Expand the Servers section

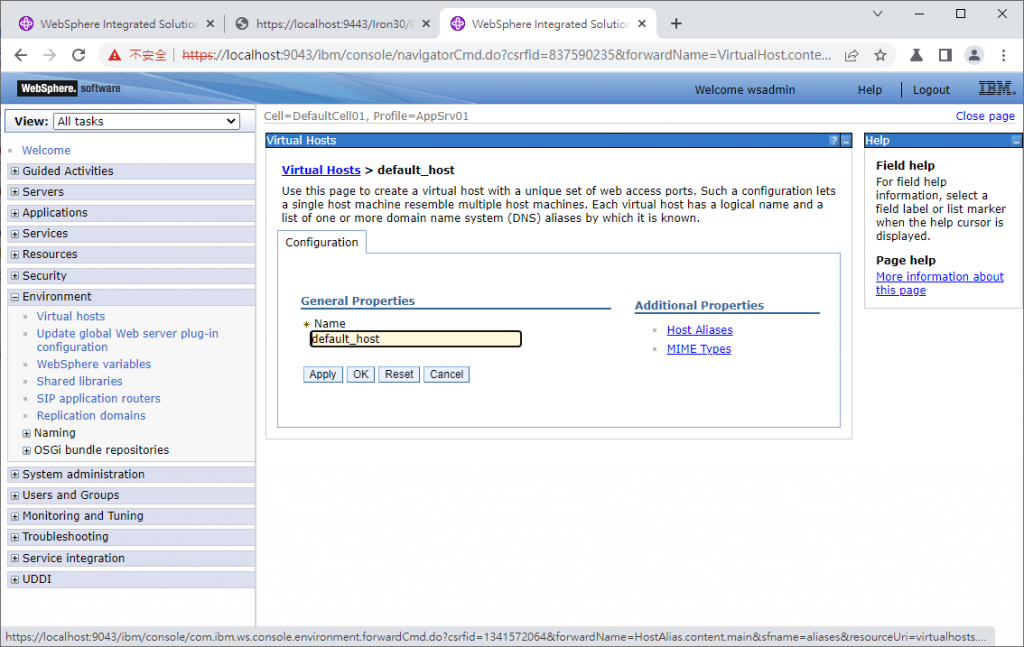(x=15, y=192)
